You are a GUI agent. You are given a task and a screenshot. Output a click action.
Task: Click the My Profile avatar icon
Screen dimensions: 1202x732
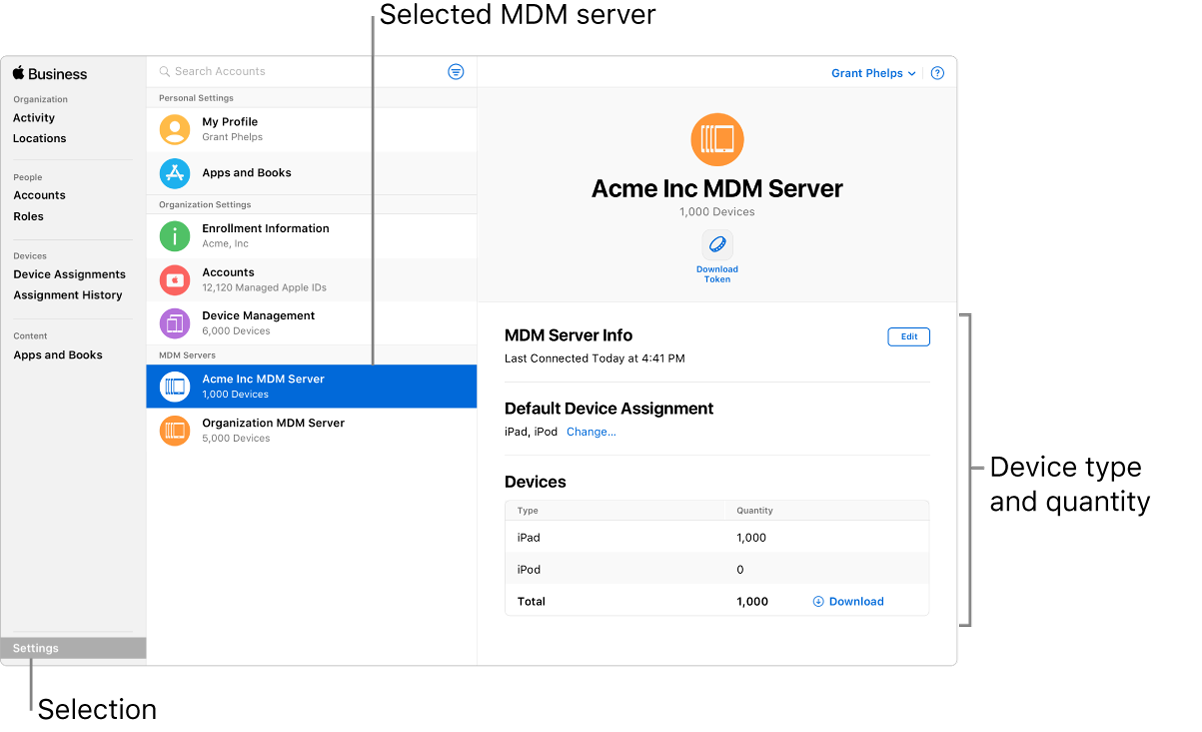175,129
